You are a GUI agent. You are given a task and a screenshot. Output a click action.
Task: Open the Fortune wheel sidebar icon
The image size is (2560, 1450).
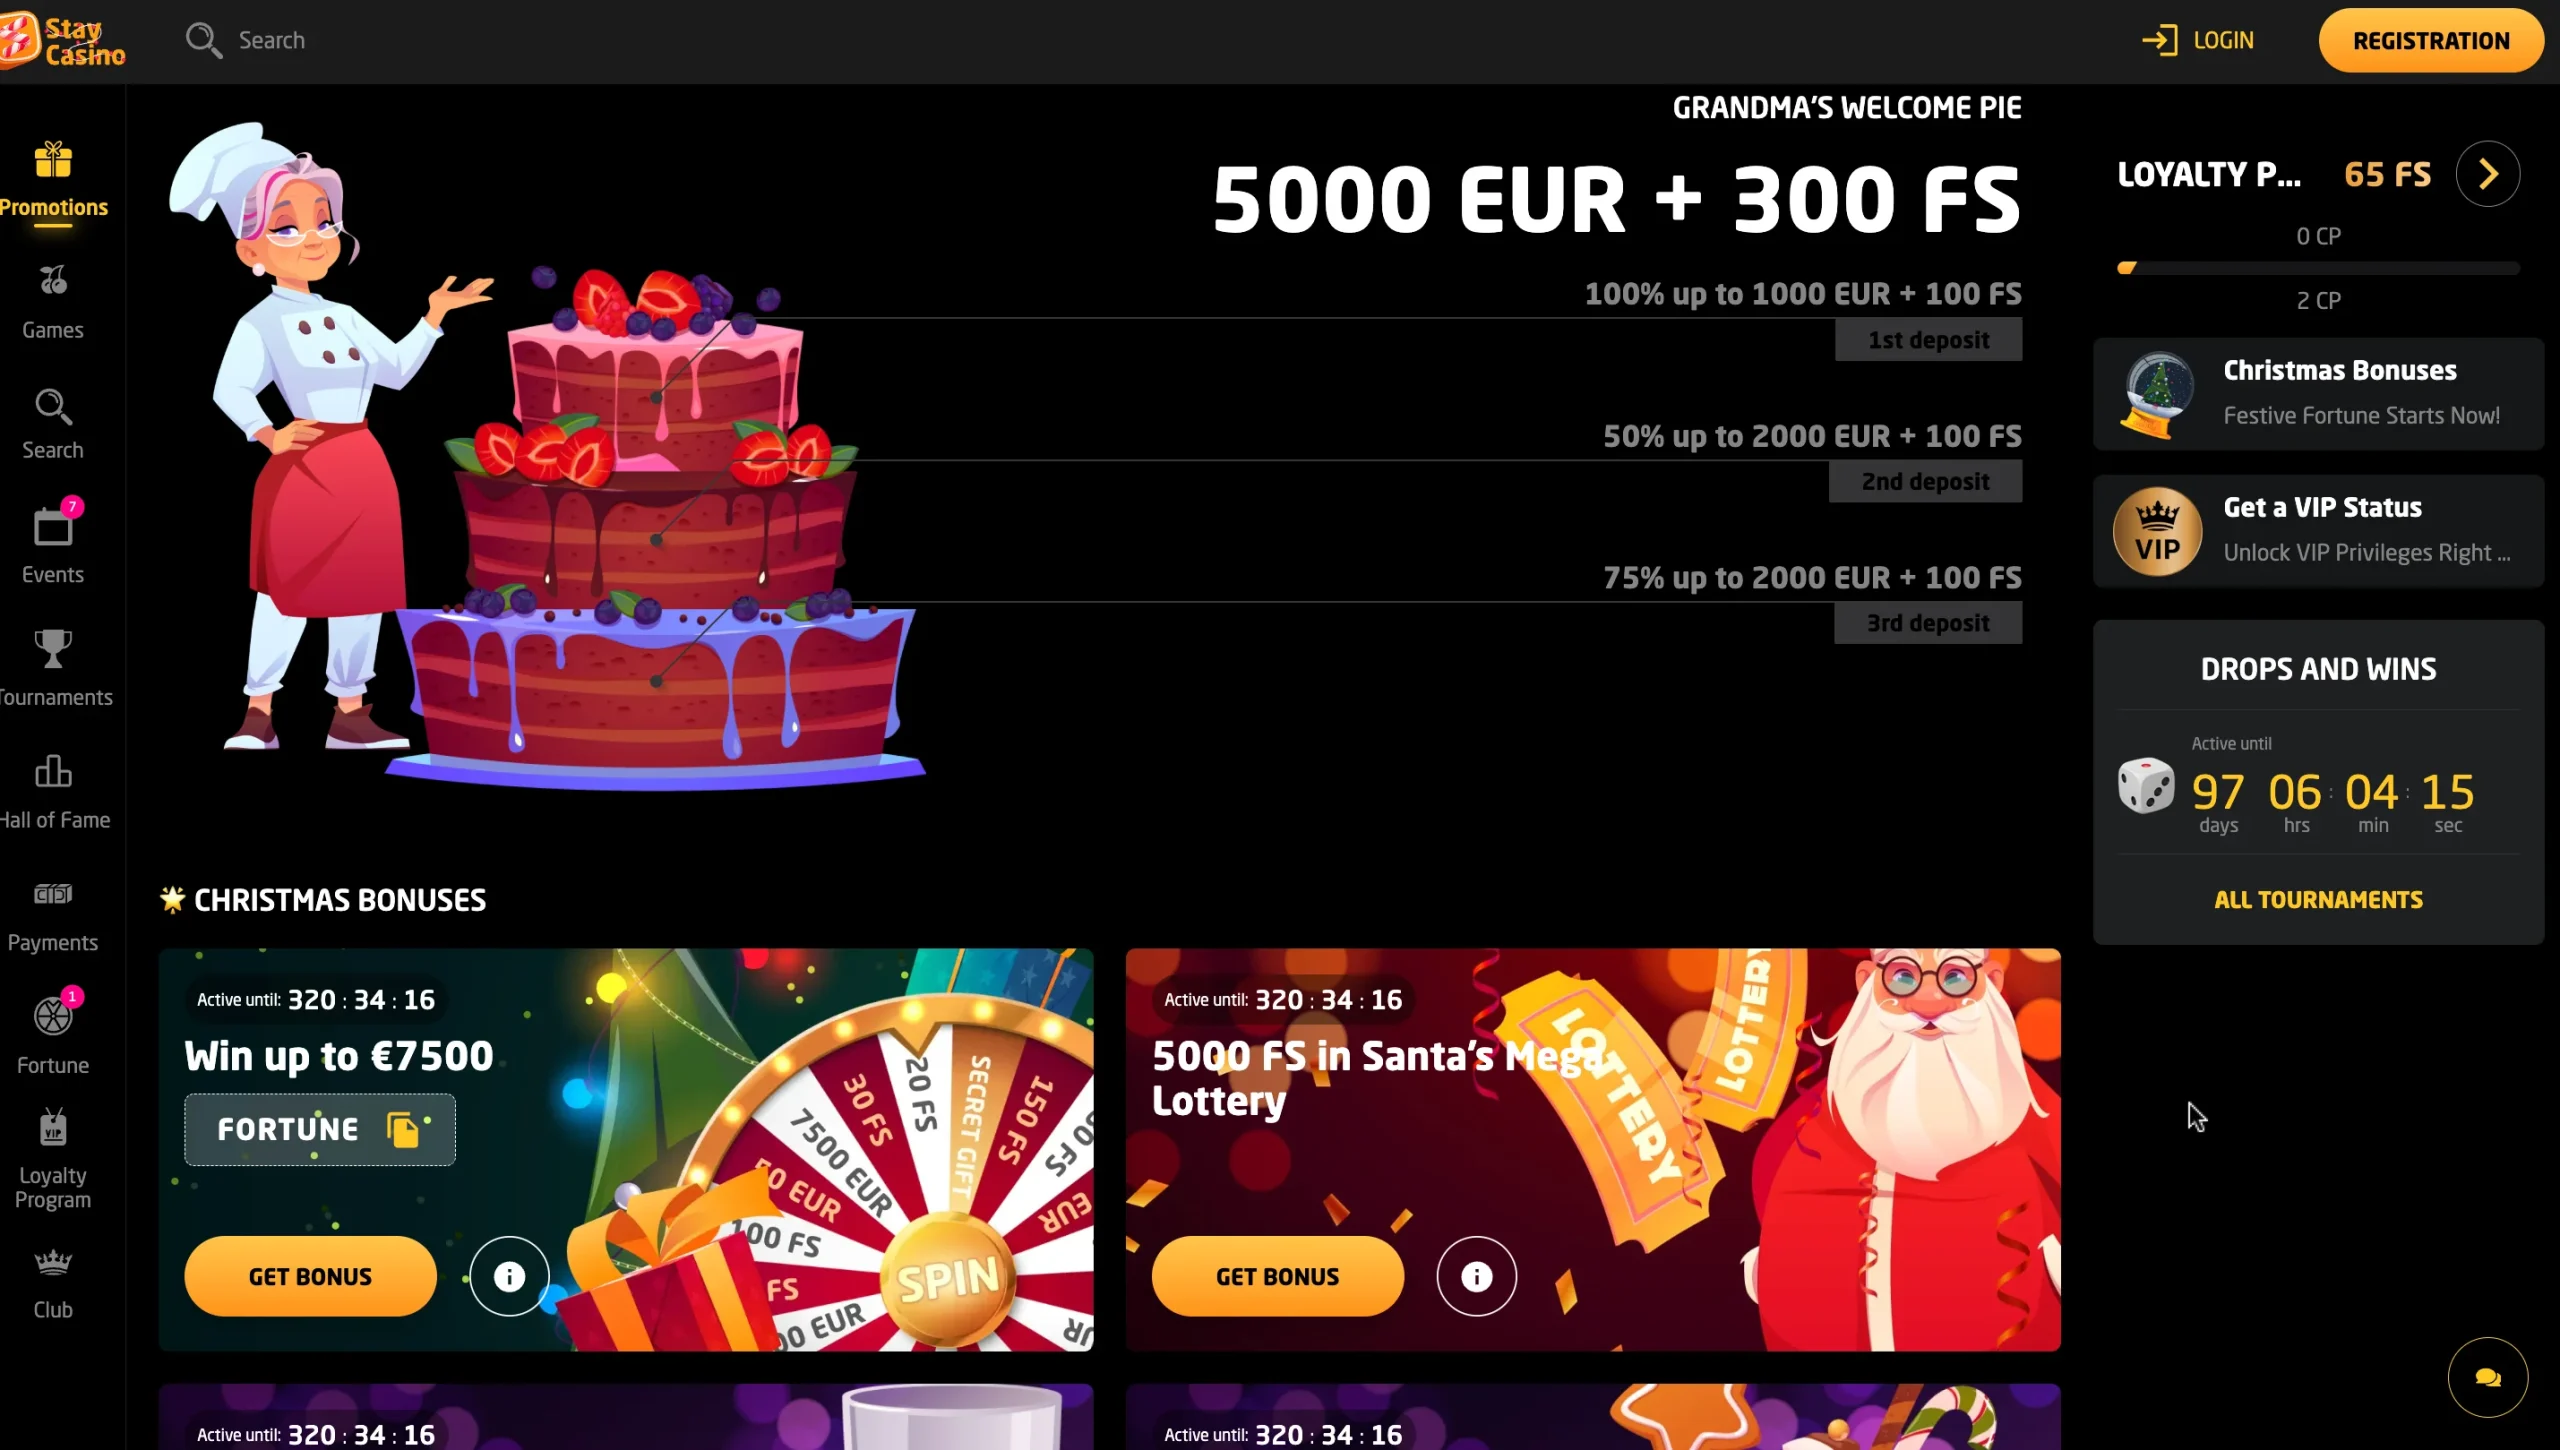coord(53,1016)
